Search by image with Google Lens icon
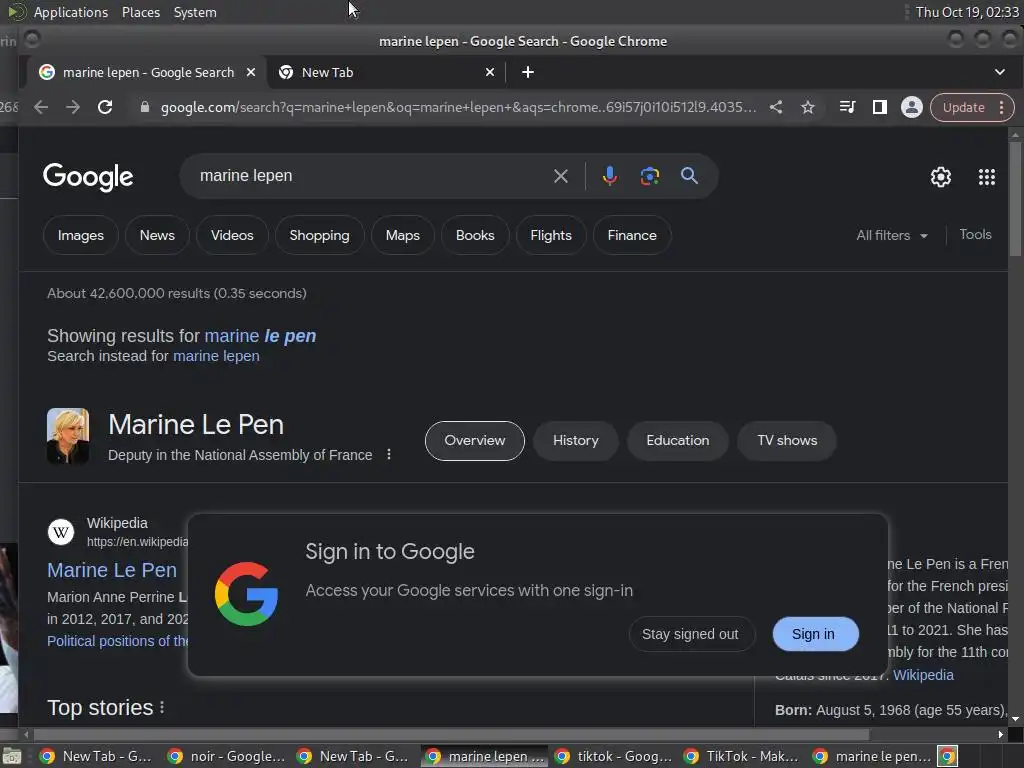 pos(650,176)
